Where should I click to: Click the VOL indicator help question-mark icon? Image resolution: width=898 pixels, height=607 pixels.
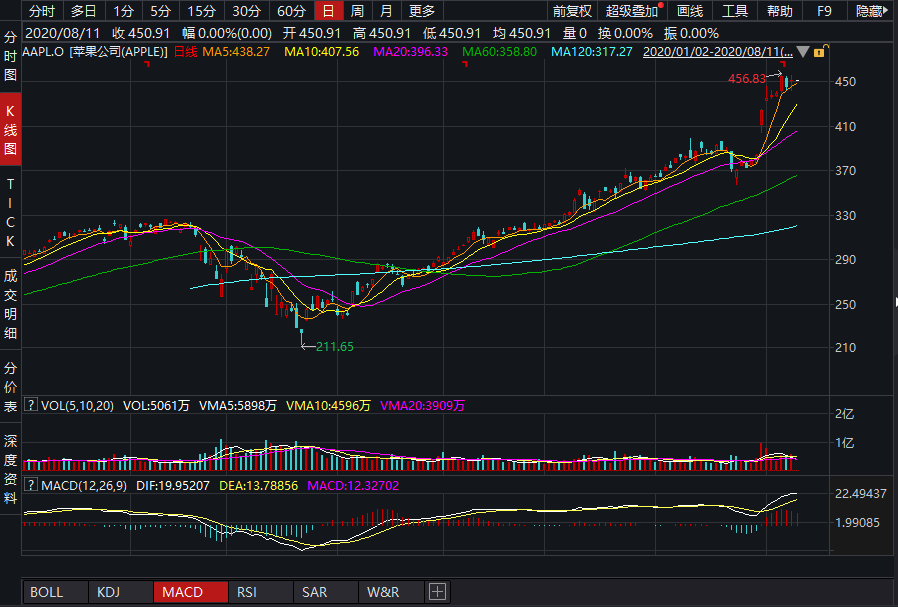coord(30,406)
